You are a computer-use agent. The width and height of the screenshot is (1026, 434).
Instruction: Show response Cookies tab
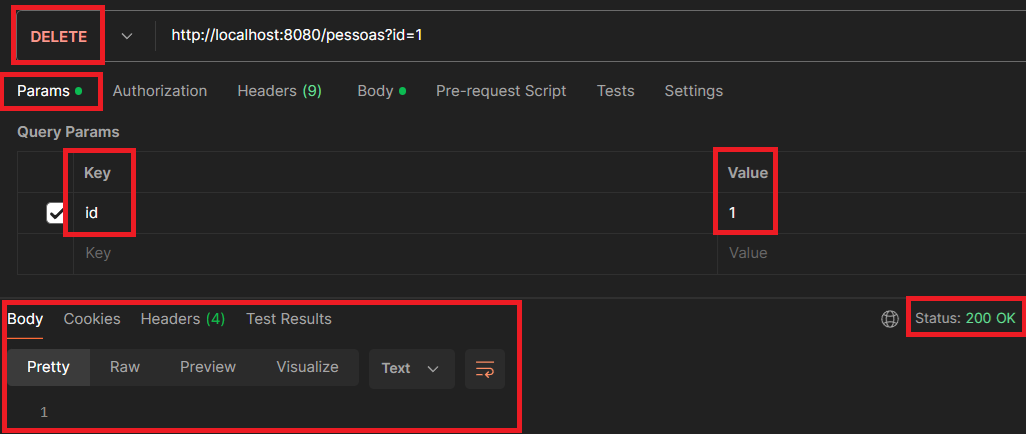click(92, 319)
